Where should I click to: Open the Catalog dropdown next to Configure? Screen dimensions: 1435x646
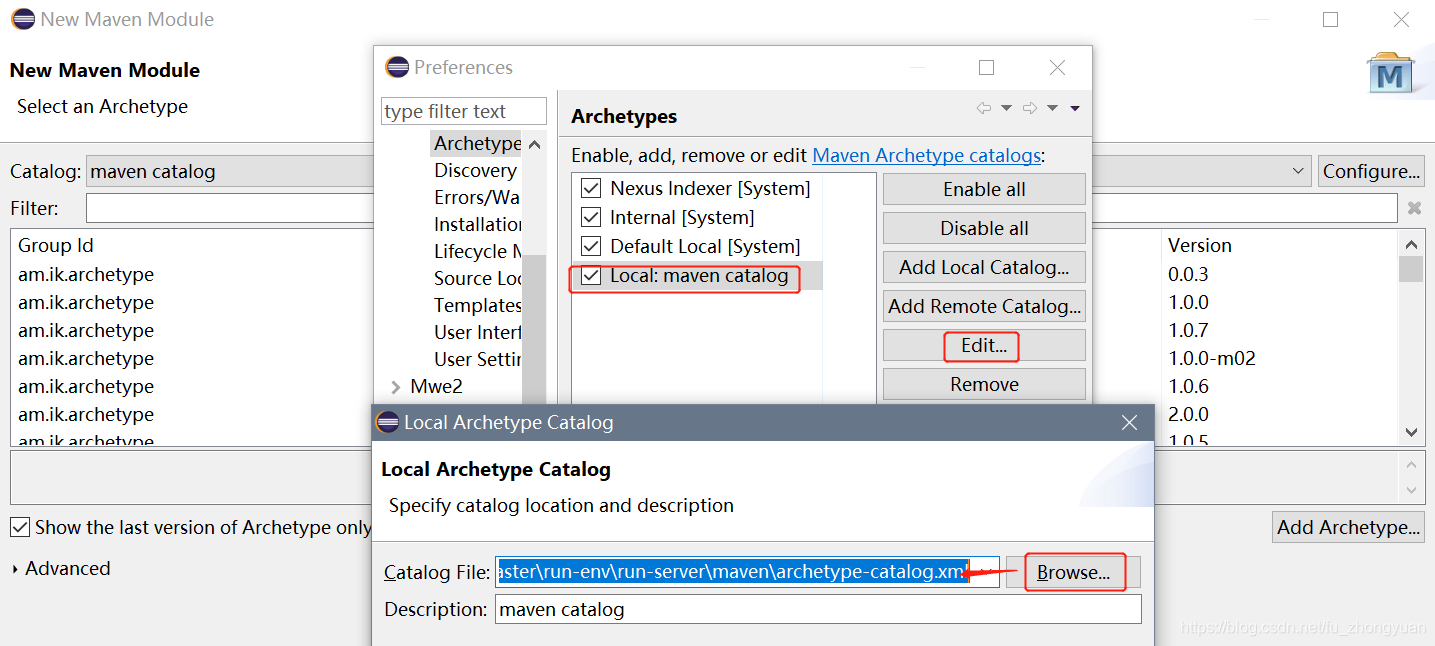click(1297, 170)
